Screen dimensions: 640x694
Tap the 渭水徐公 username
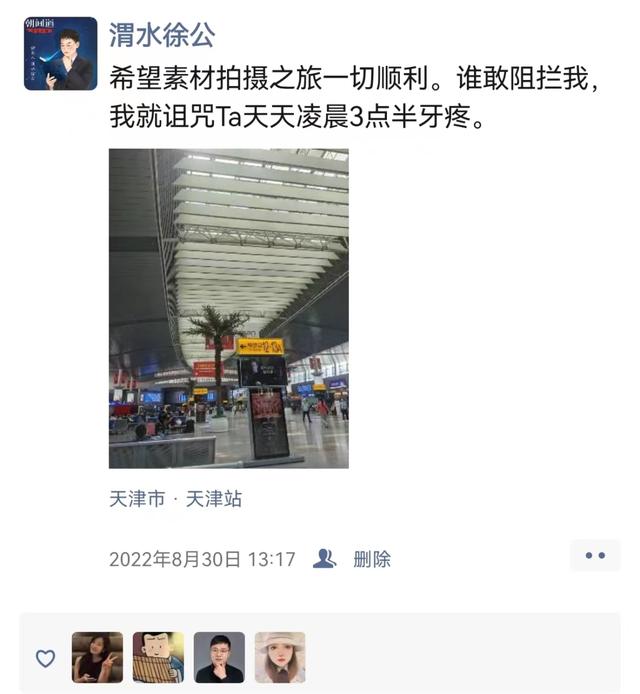(x=162, y=35)
